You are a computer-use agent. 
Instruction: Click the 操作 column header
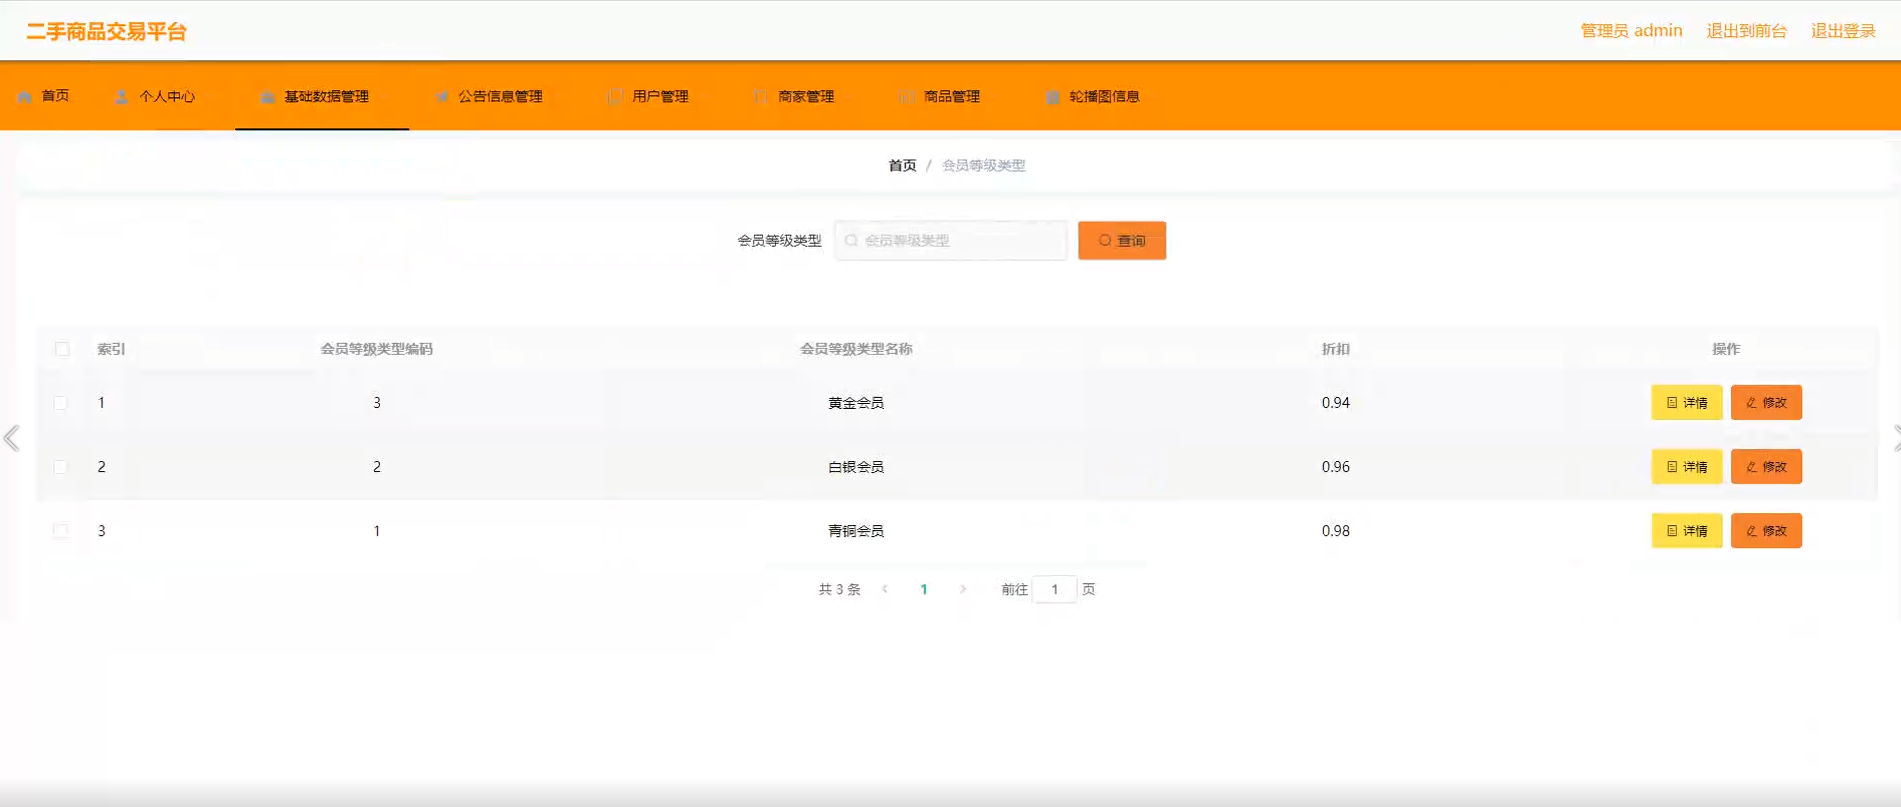(x=1726, y=349)
